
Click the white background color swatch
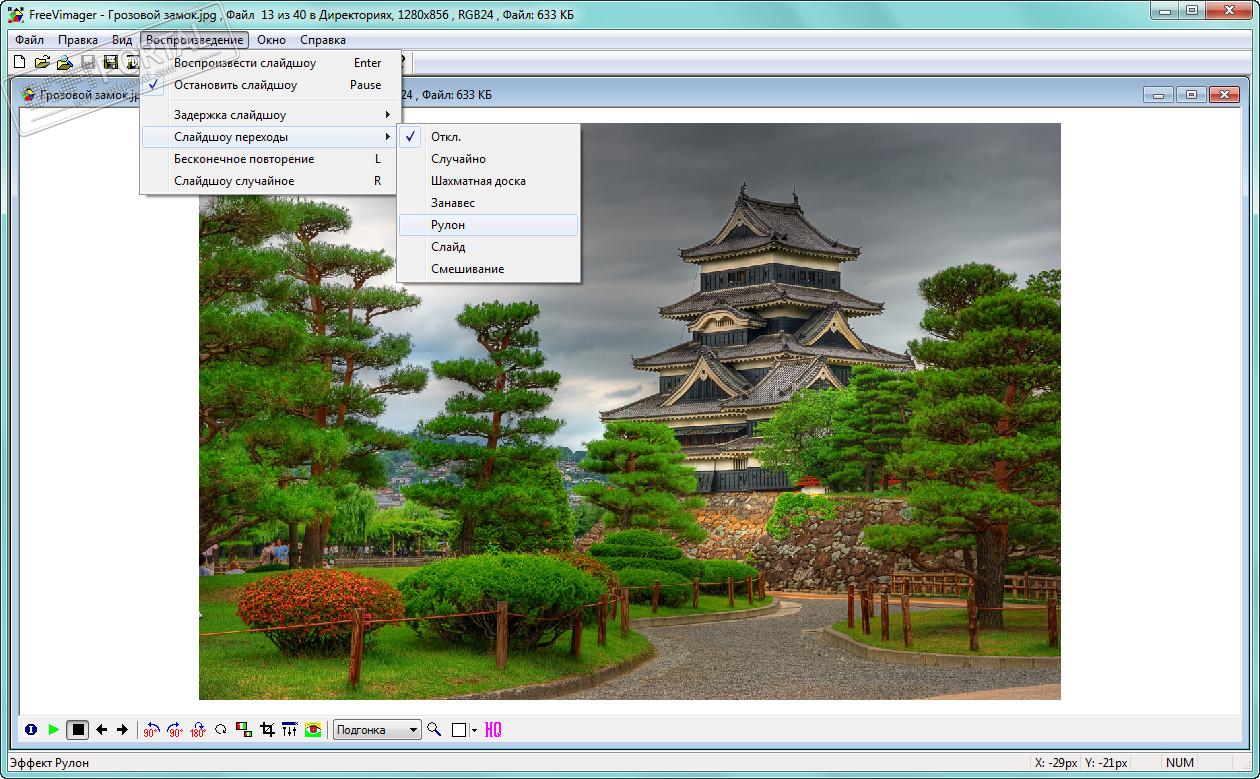point(459,730)
